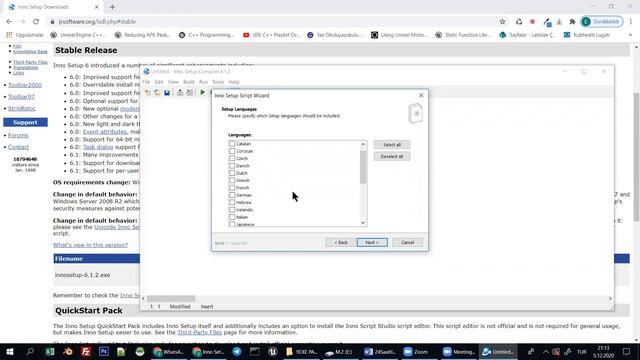Click the languages list scroll down arrow
Viewport: 640px width, 360px height.
pyautogui.click(x=363, y=223)
